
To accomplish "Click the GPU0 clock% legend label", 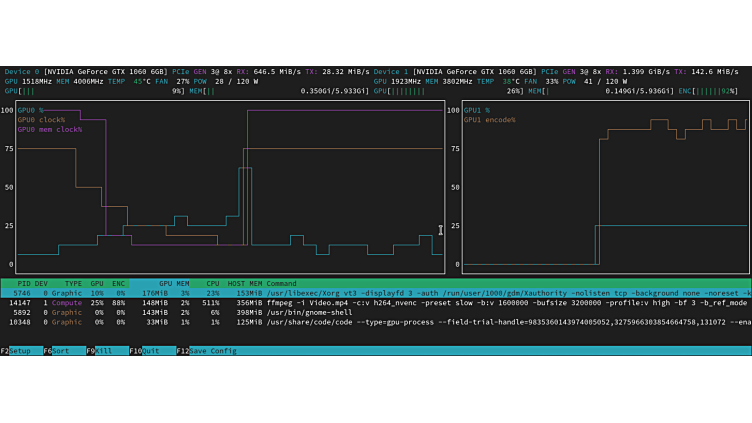I will click(x=41, y=120).
